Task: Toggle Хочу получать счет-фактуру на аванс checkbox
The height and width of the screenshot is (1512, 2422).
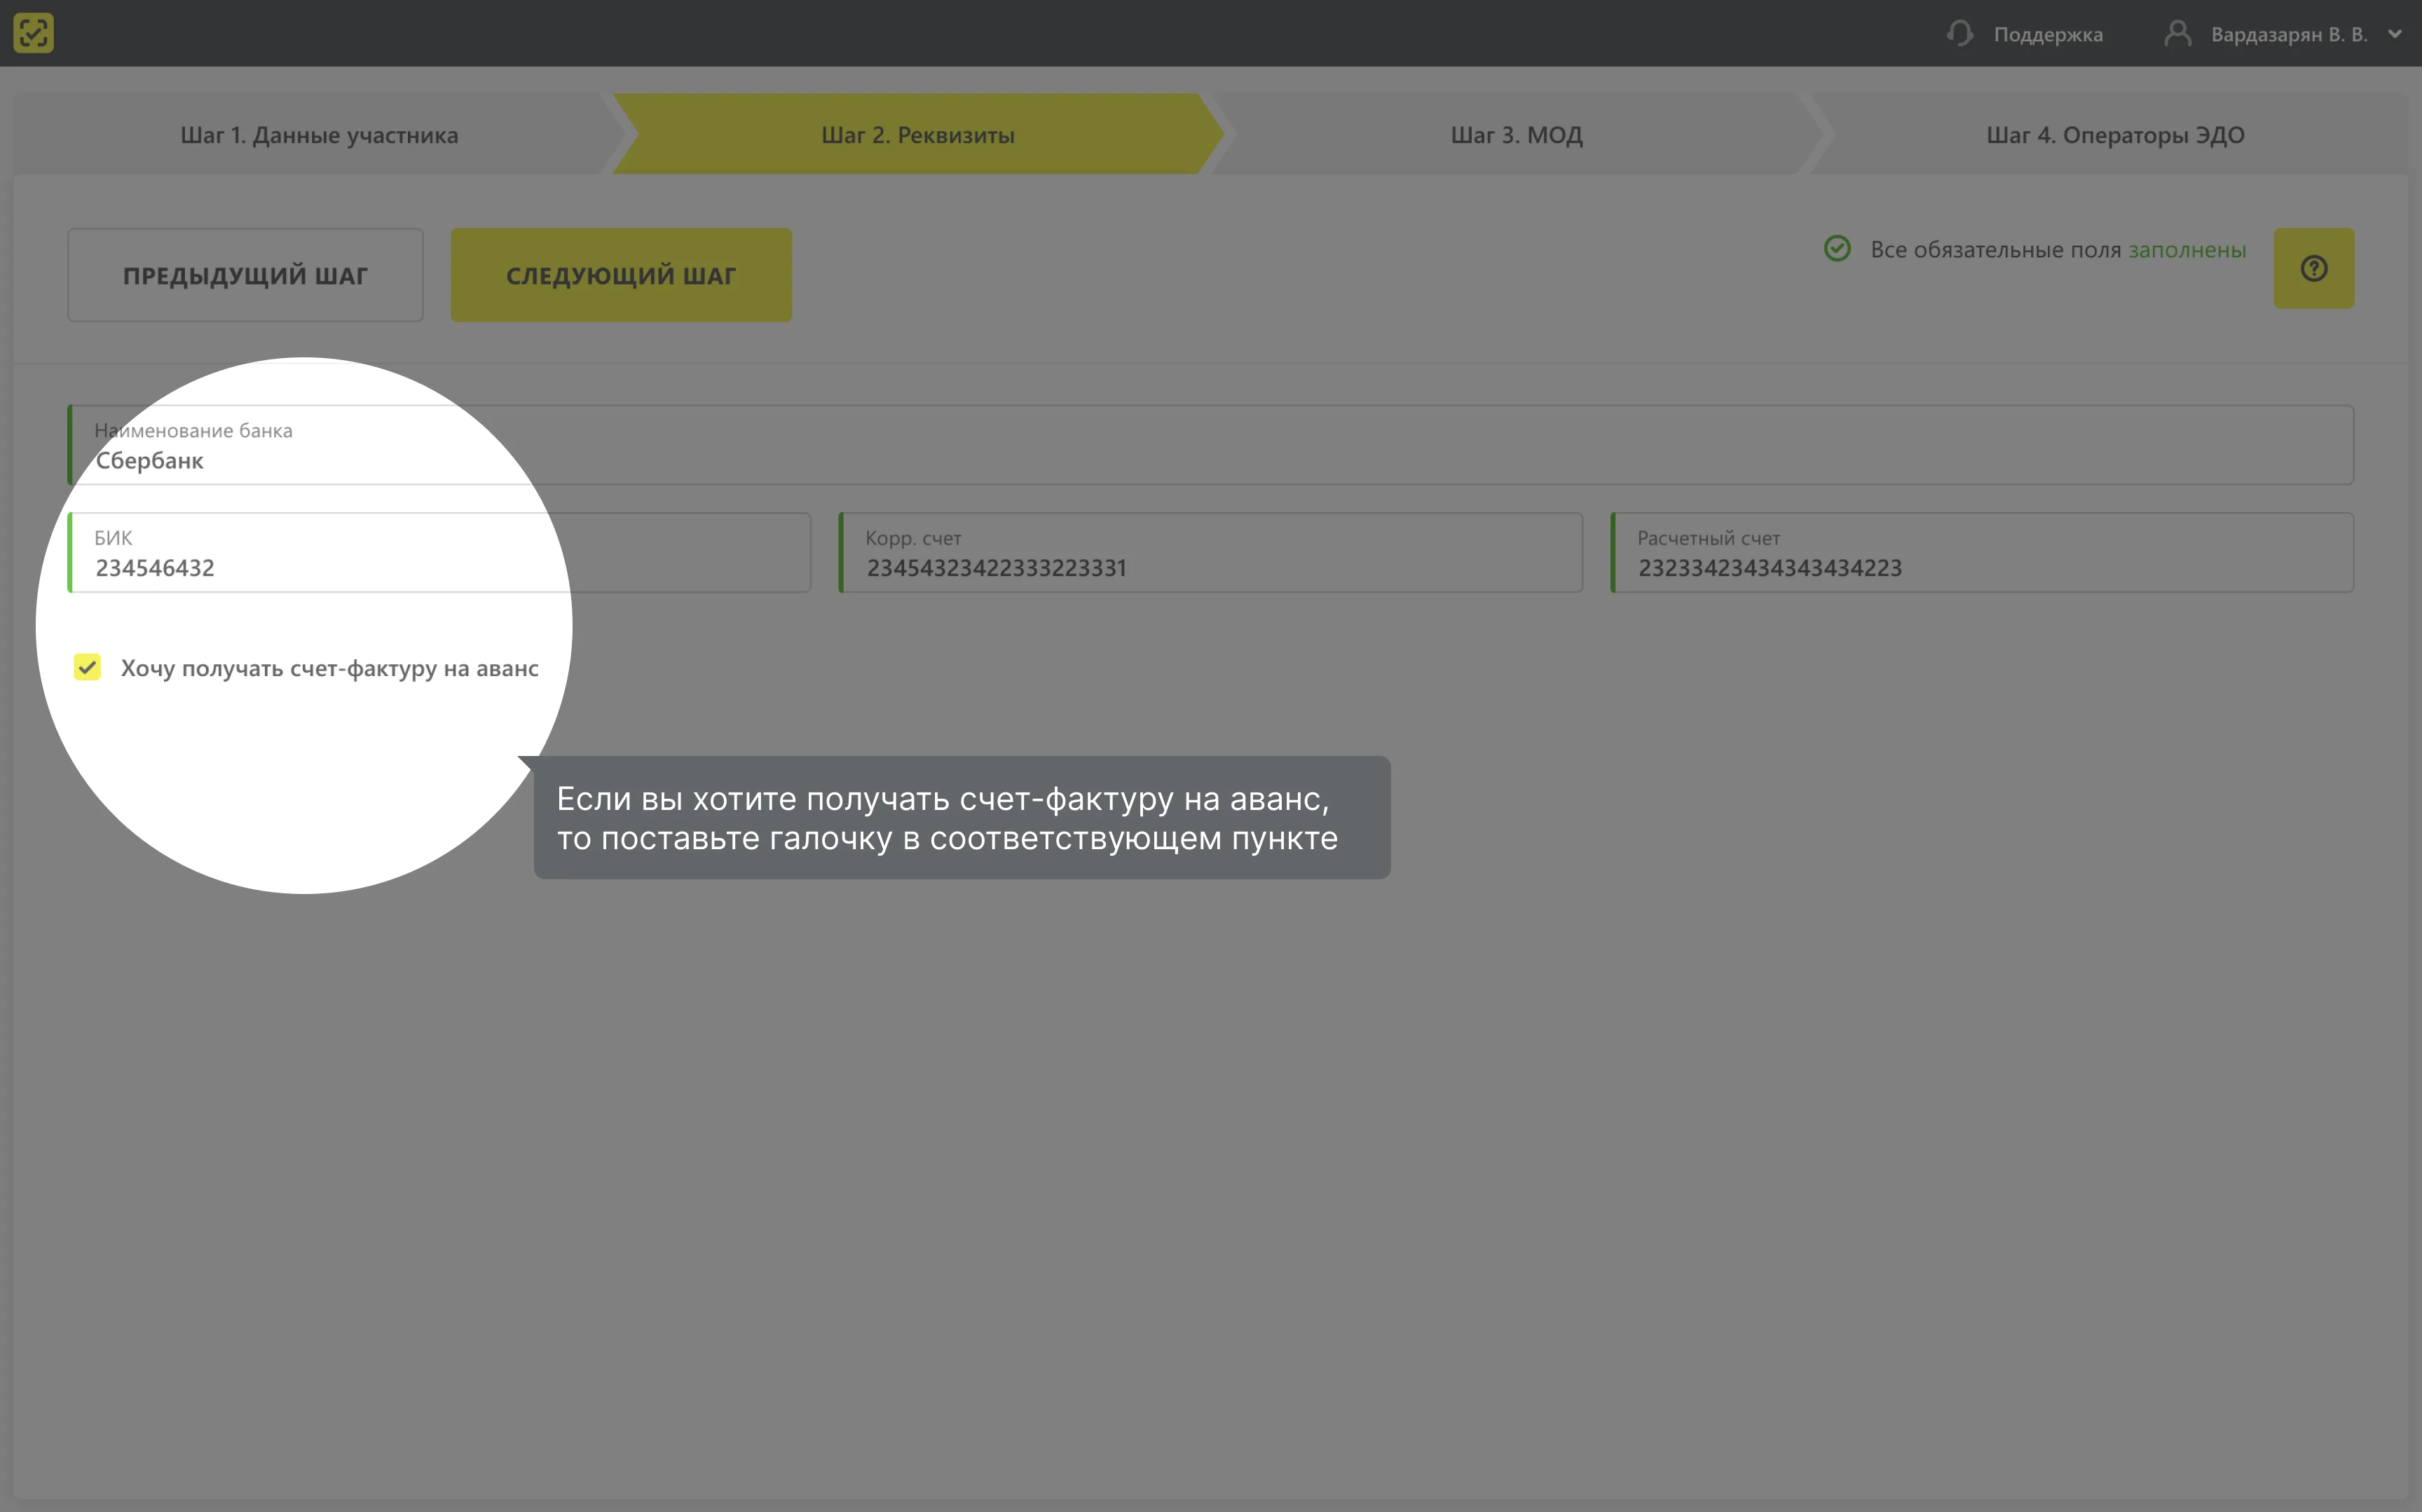Action: tap(87, 667)
